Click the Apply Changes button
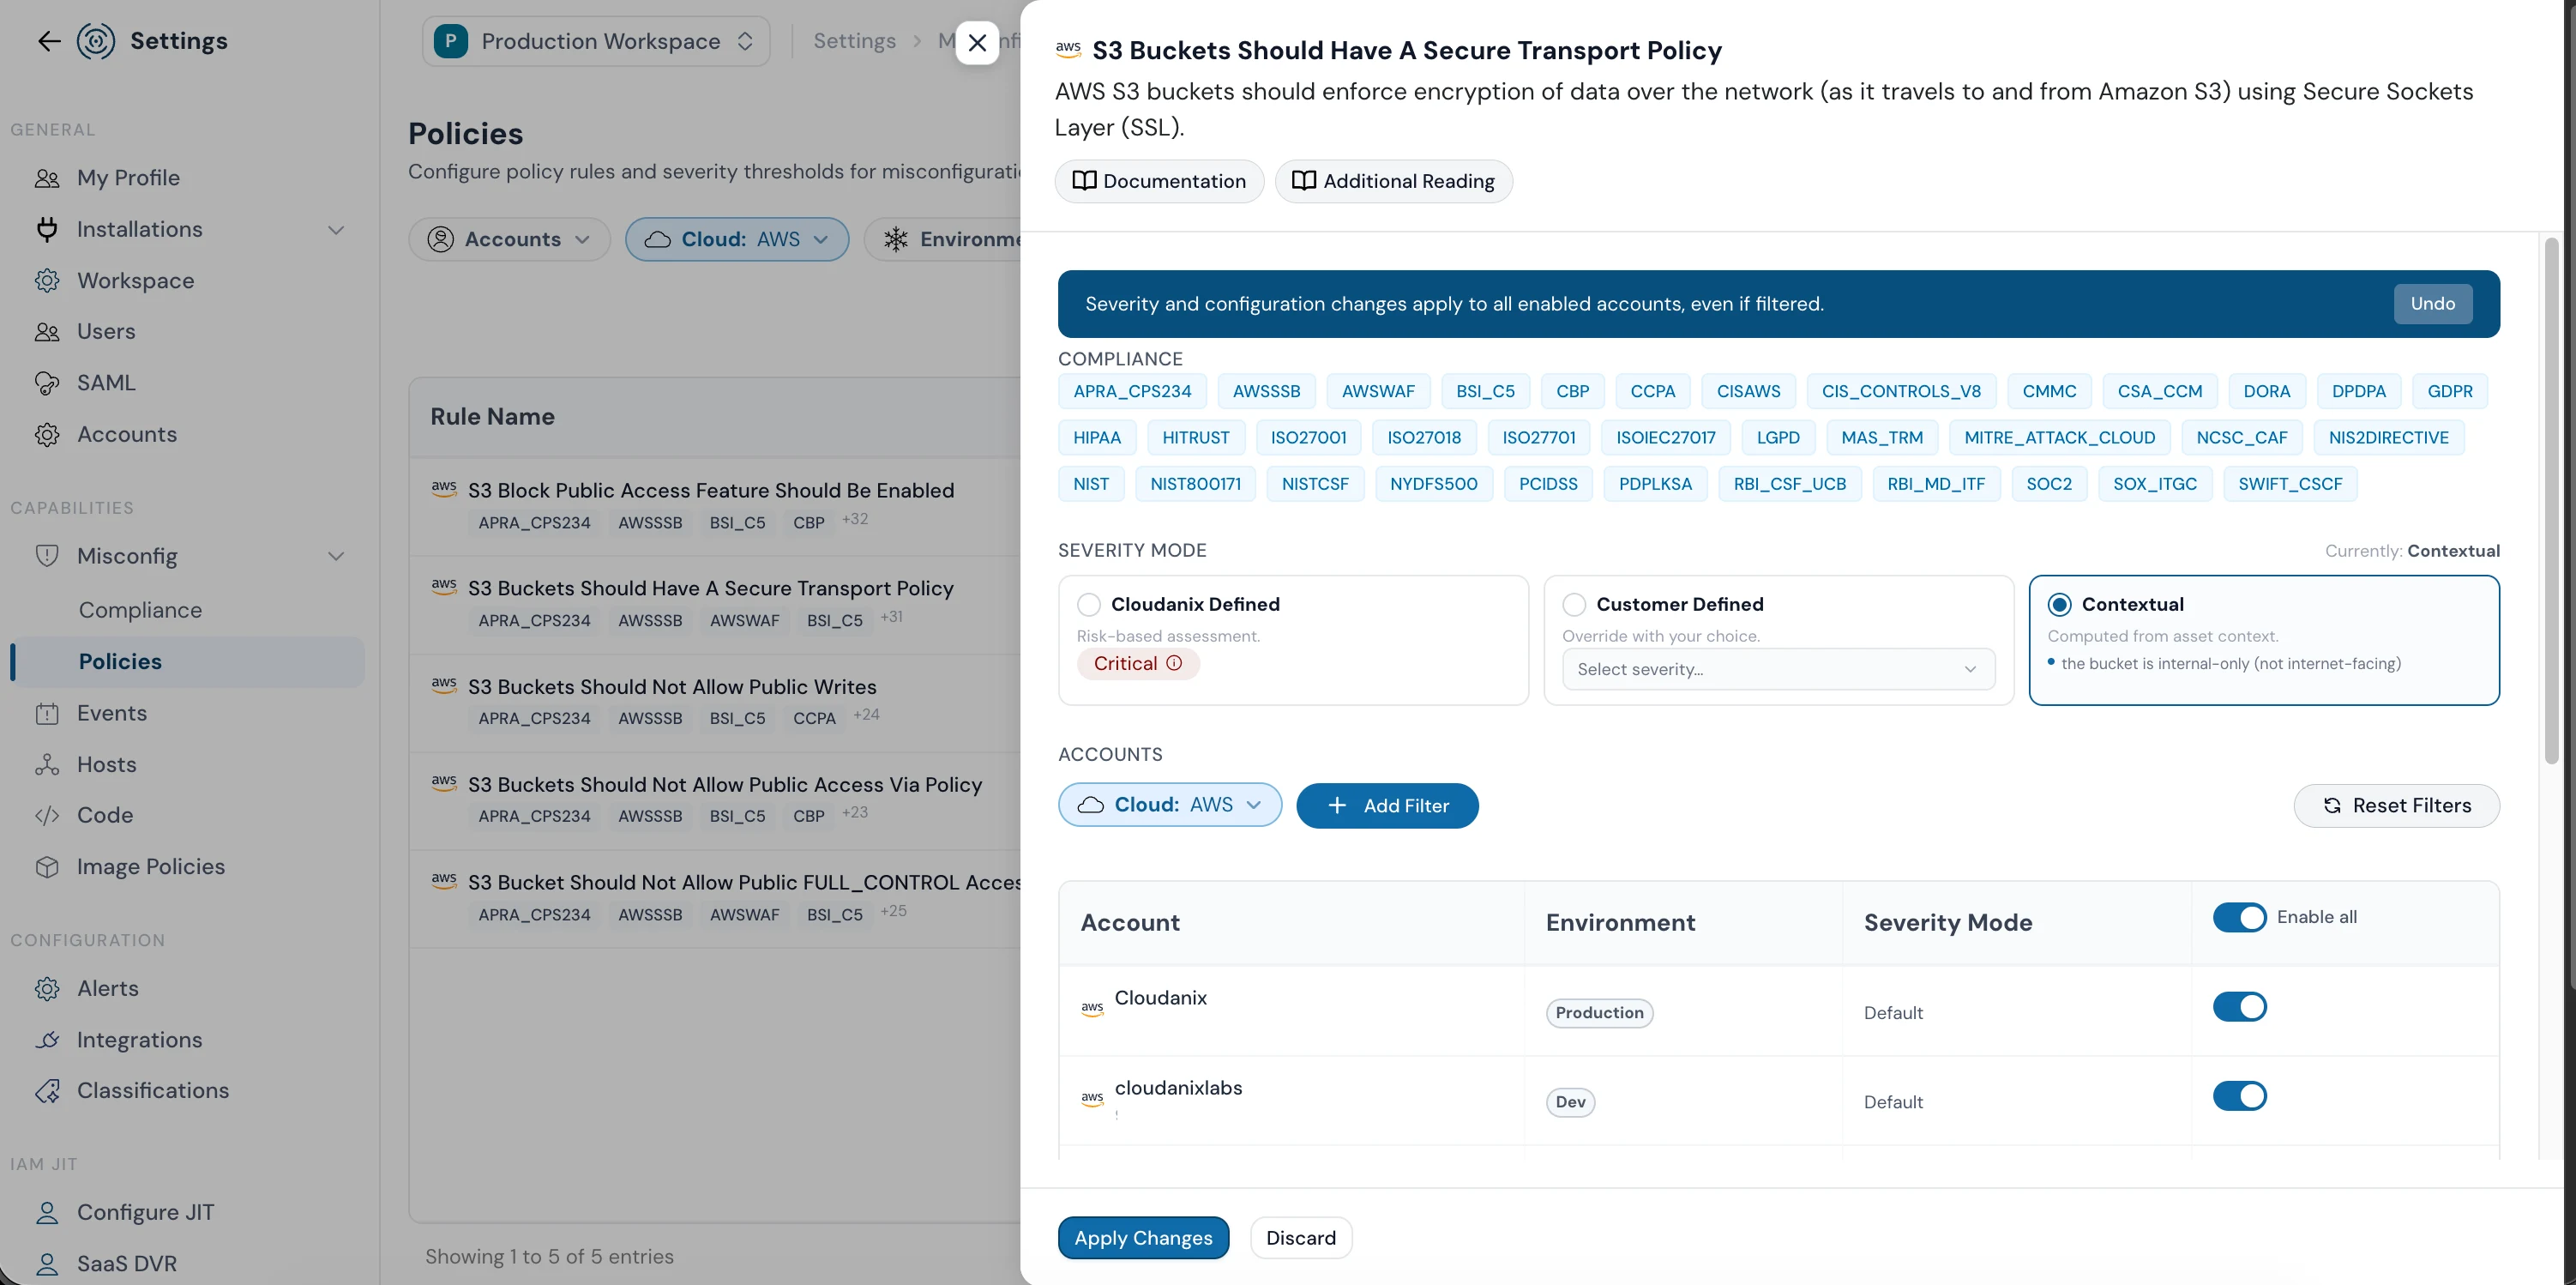Viewport: 2576px width, 1285px height. click(x=1143, y=1238)
